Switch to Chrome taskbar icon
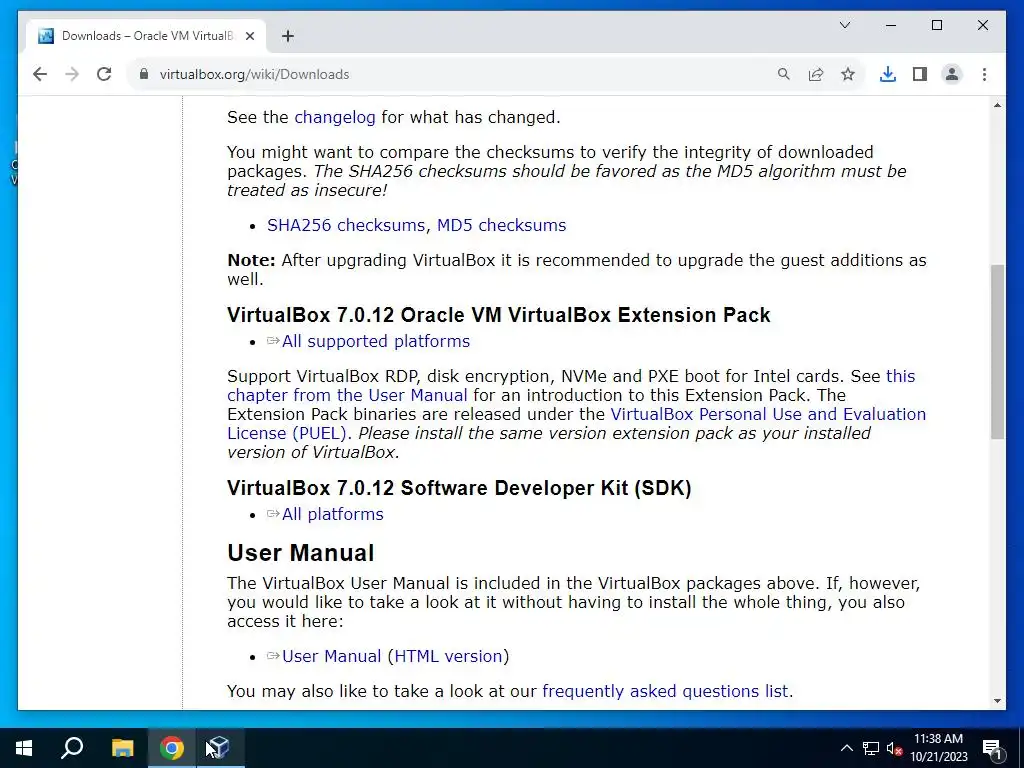Image resolution: width=1024 pixels, height=768 pixels. 172,748
